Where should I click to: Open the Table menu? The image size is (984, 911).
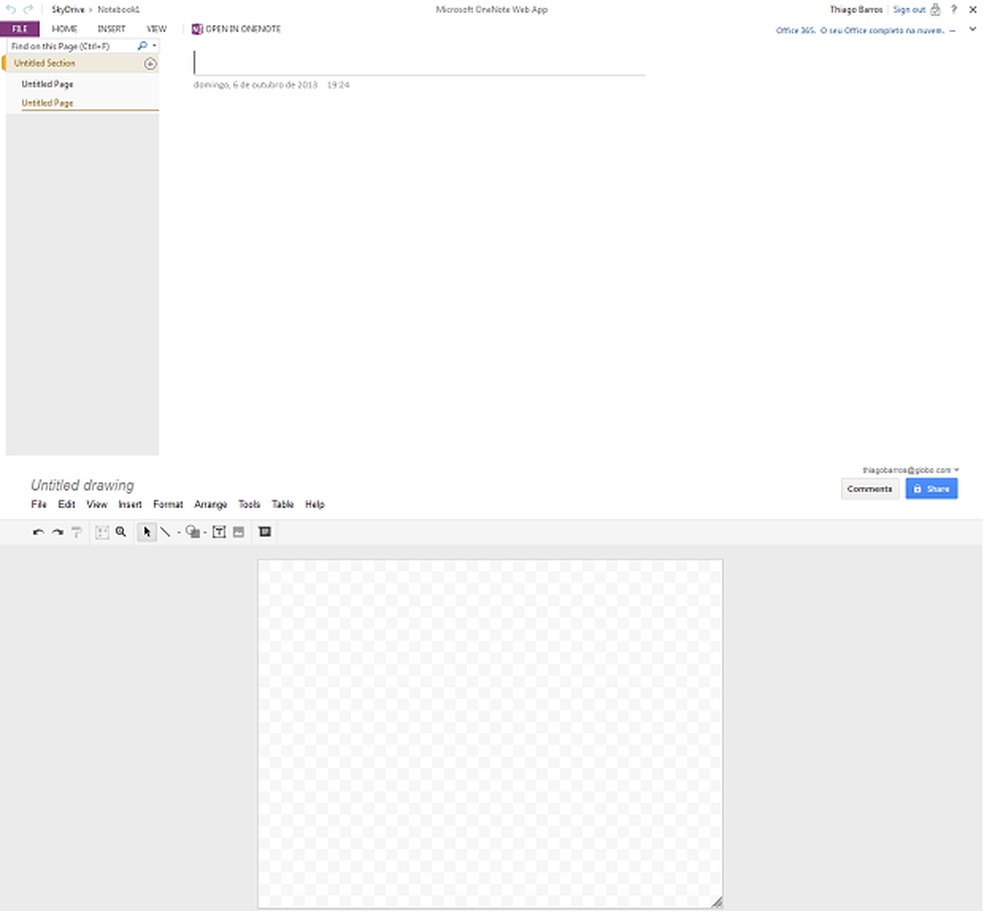282,504
